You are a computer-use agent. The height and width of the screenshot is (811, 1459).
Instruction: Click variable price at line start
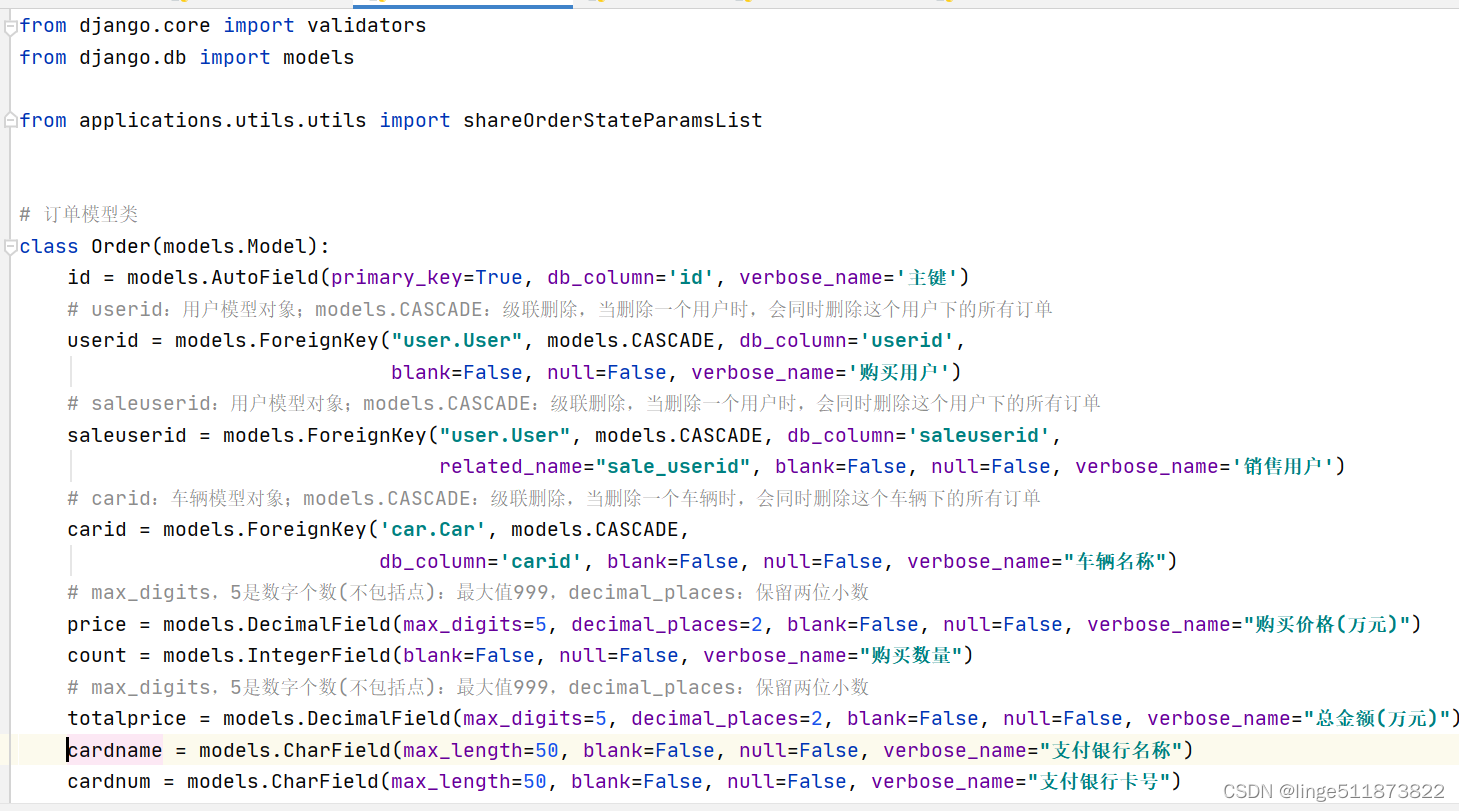[x=97, y=625]
